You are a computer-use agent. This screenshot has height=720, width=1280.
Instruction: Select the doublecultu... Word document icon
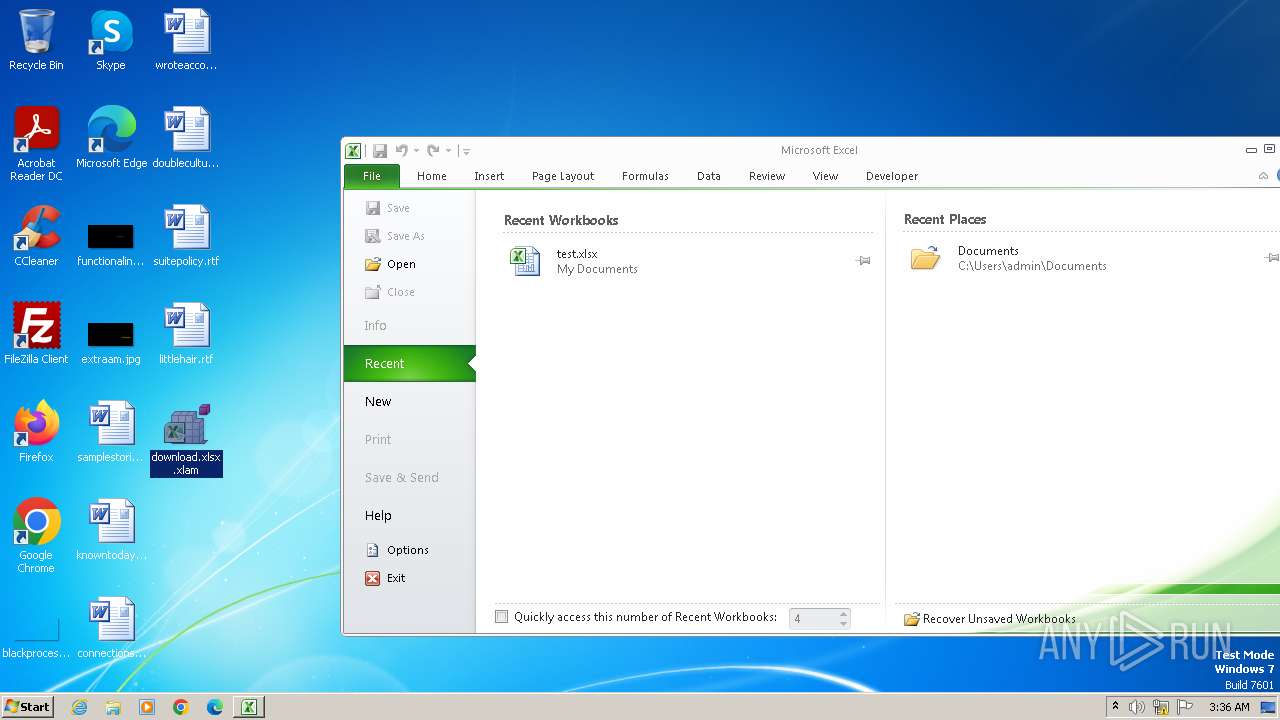coord(186,139)
